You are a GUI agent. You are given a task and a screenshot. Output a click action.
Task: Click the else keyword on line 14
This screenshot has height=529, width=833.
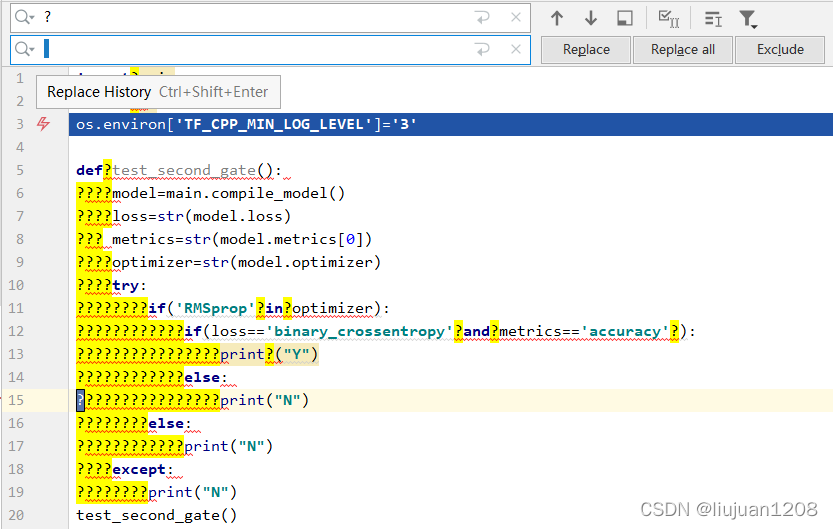(202, 378)
